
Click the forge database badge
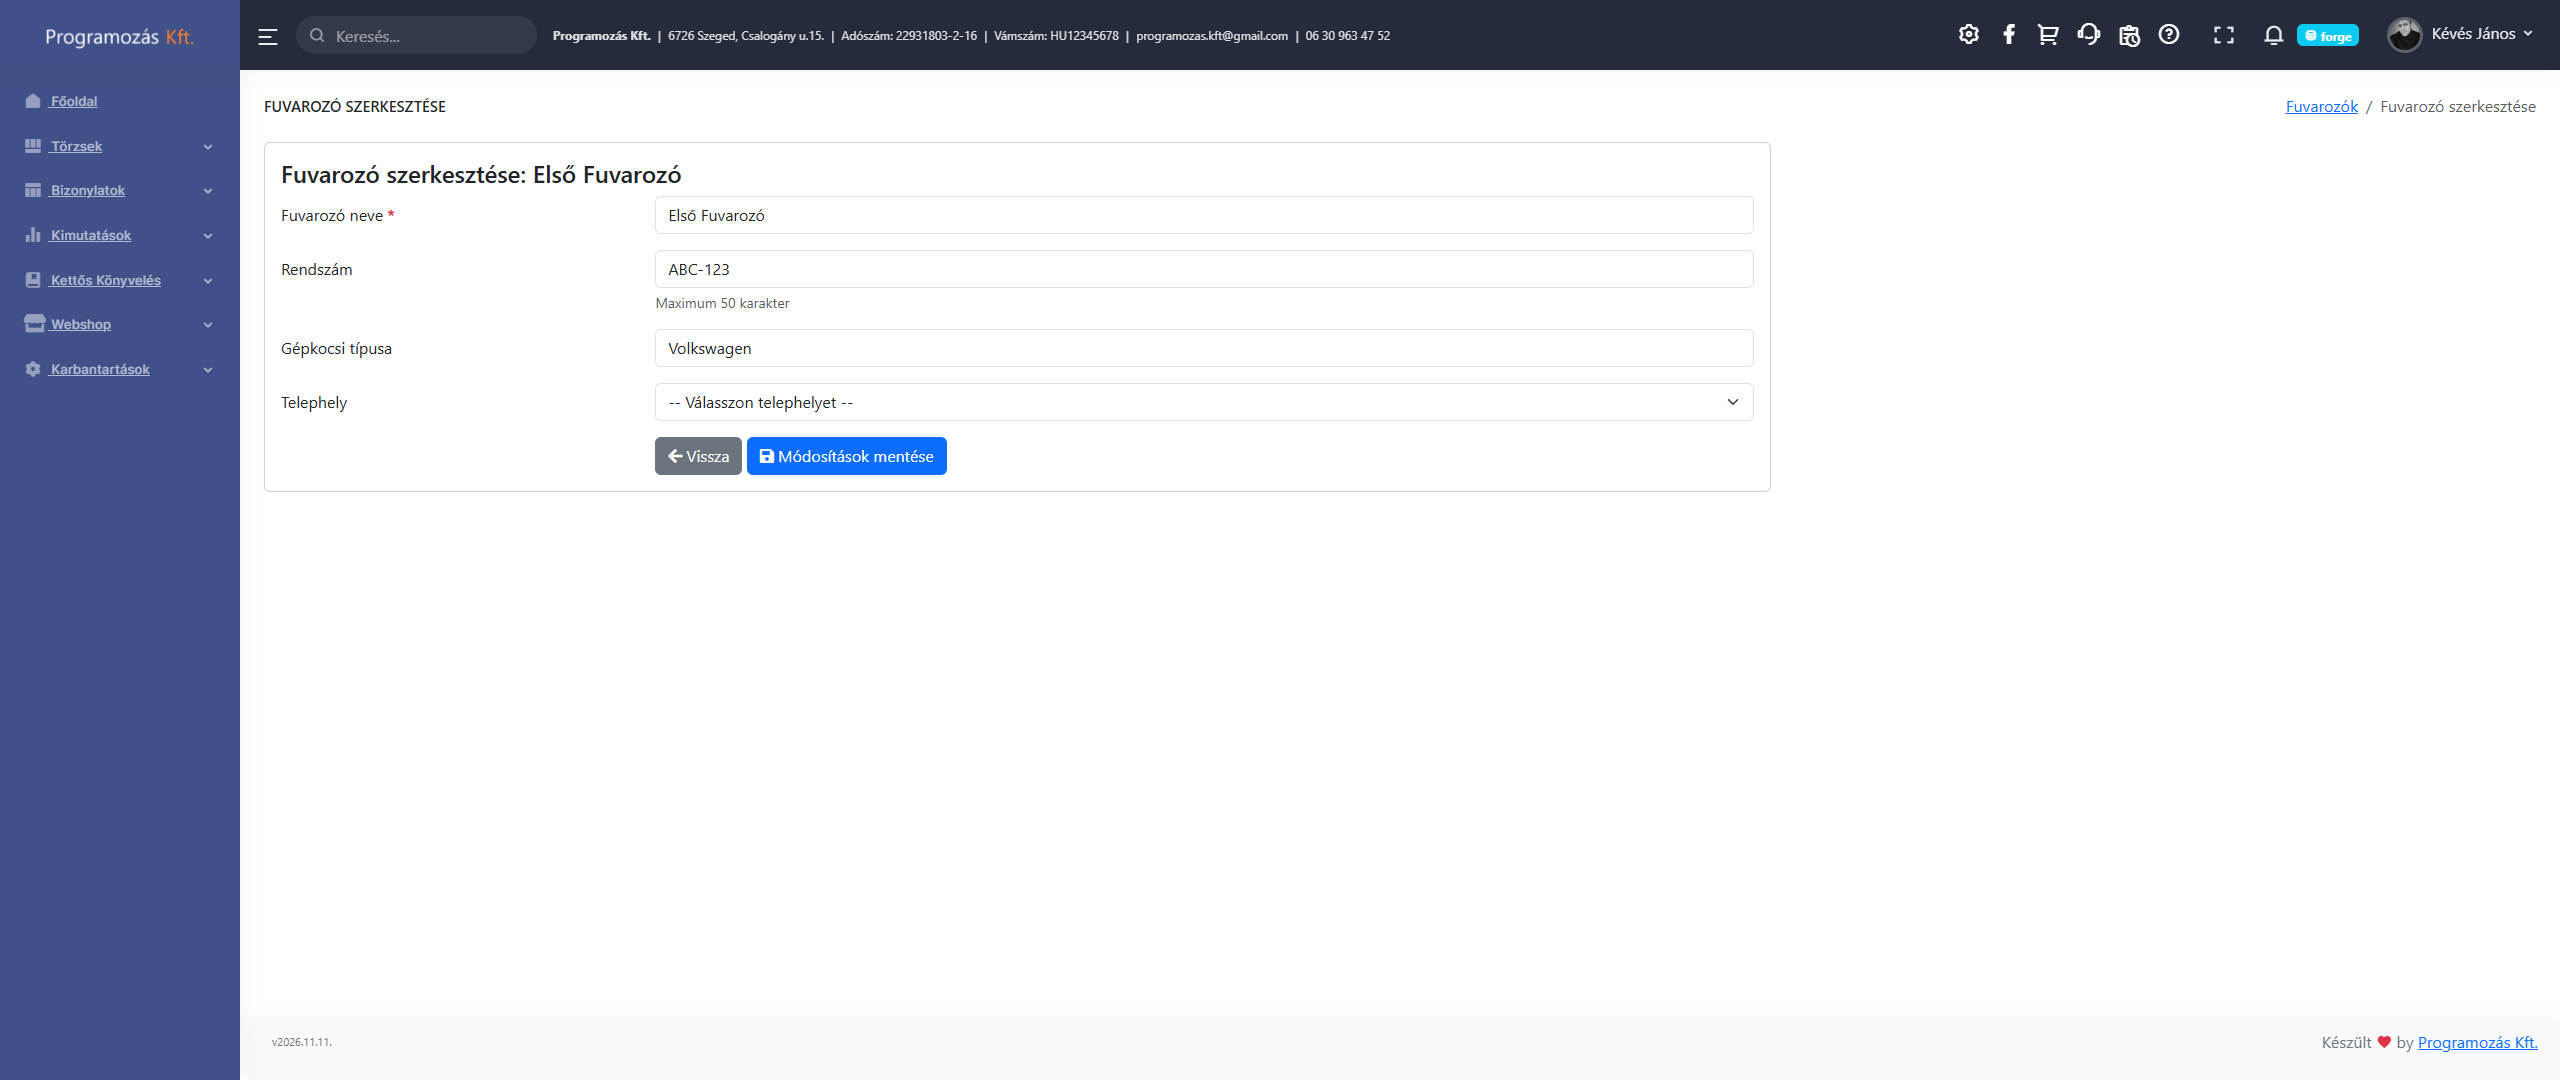[x=2327, y=36]
